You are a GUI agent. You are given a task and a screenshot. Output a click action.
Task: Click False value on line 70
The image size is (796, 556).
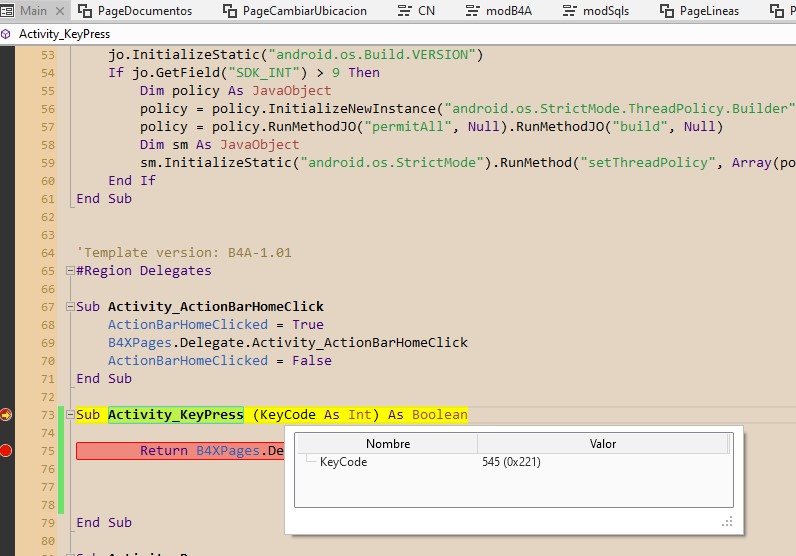(312, 361)
